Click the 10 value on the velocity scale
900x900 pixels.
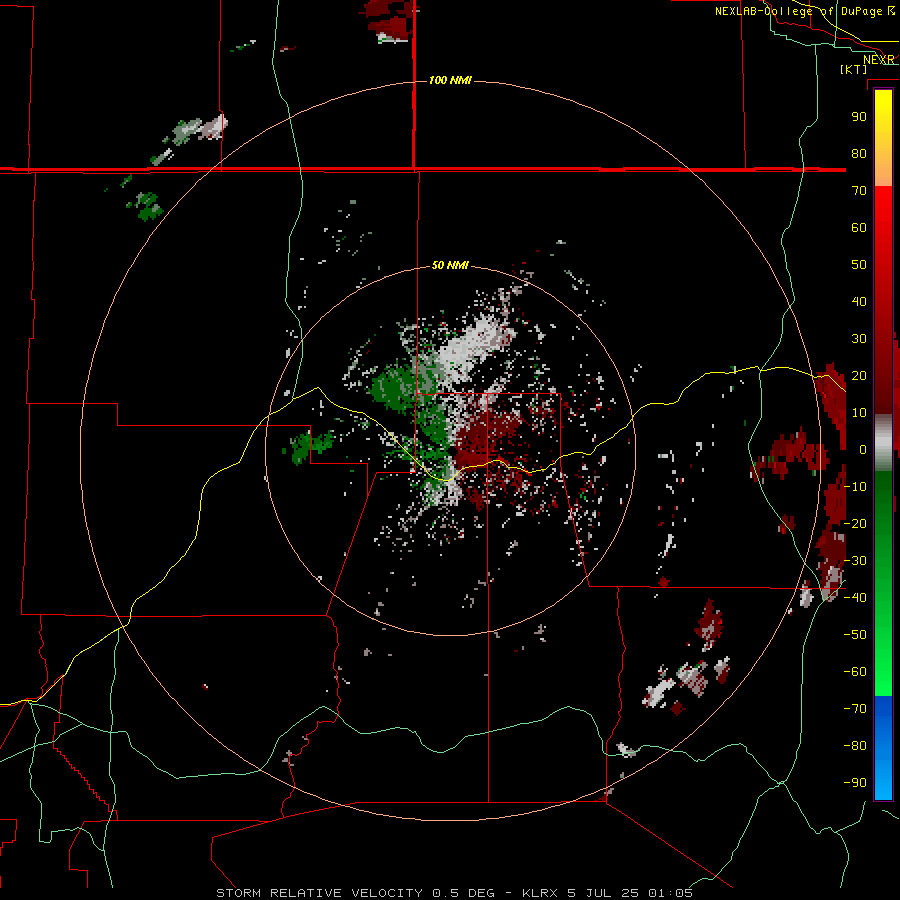(859, 413)
